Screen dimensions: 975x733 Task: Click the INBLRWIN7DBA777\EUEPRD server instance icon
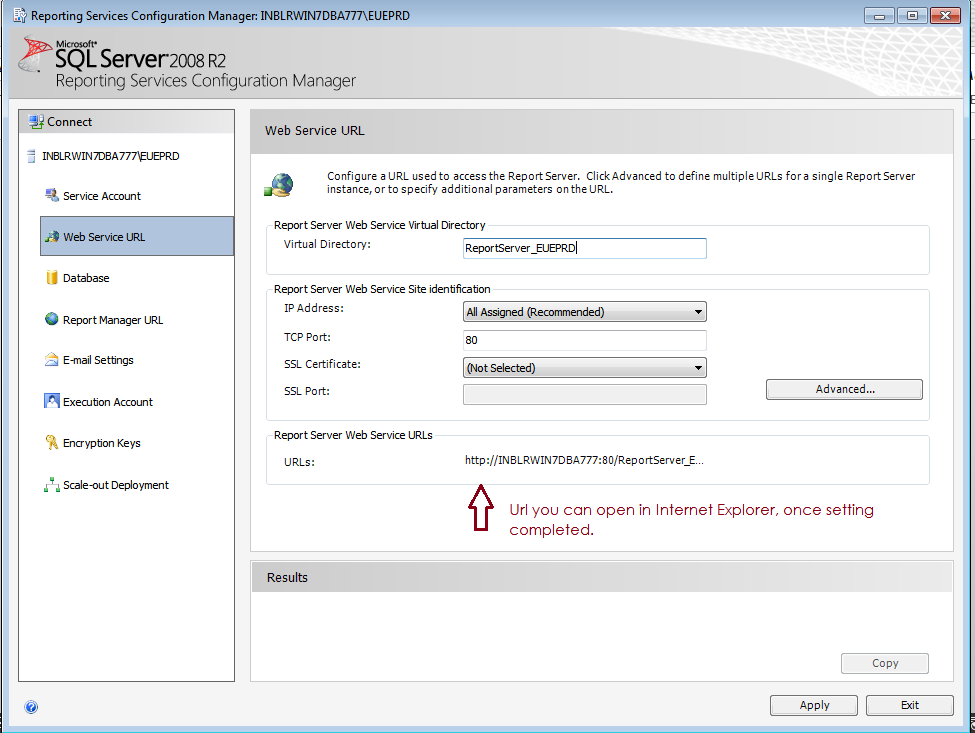tap(31, 156)
